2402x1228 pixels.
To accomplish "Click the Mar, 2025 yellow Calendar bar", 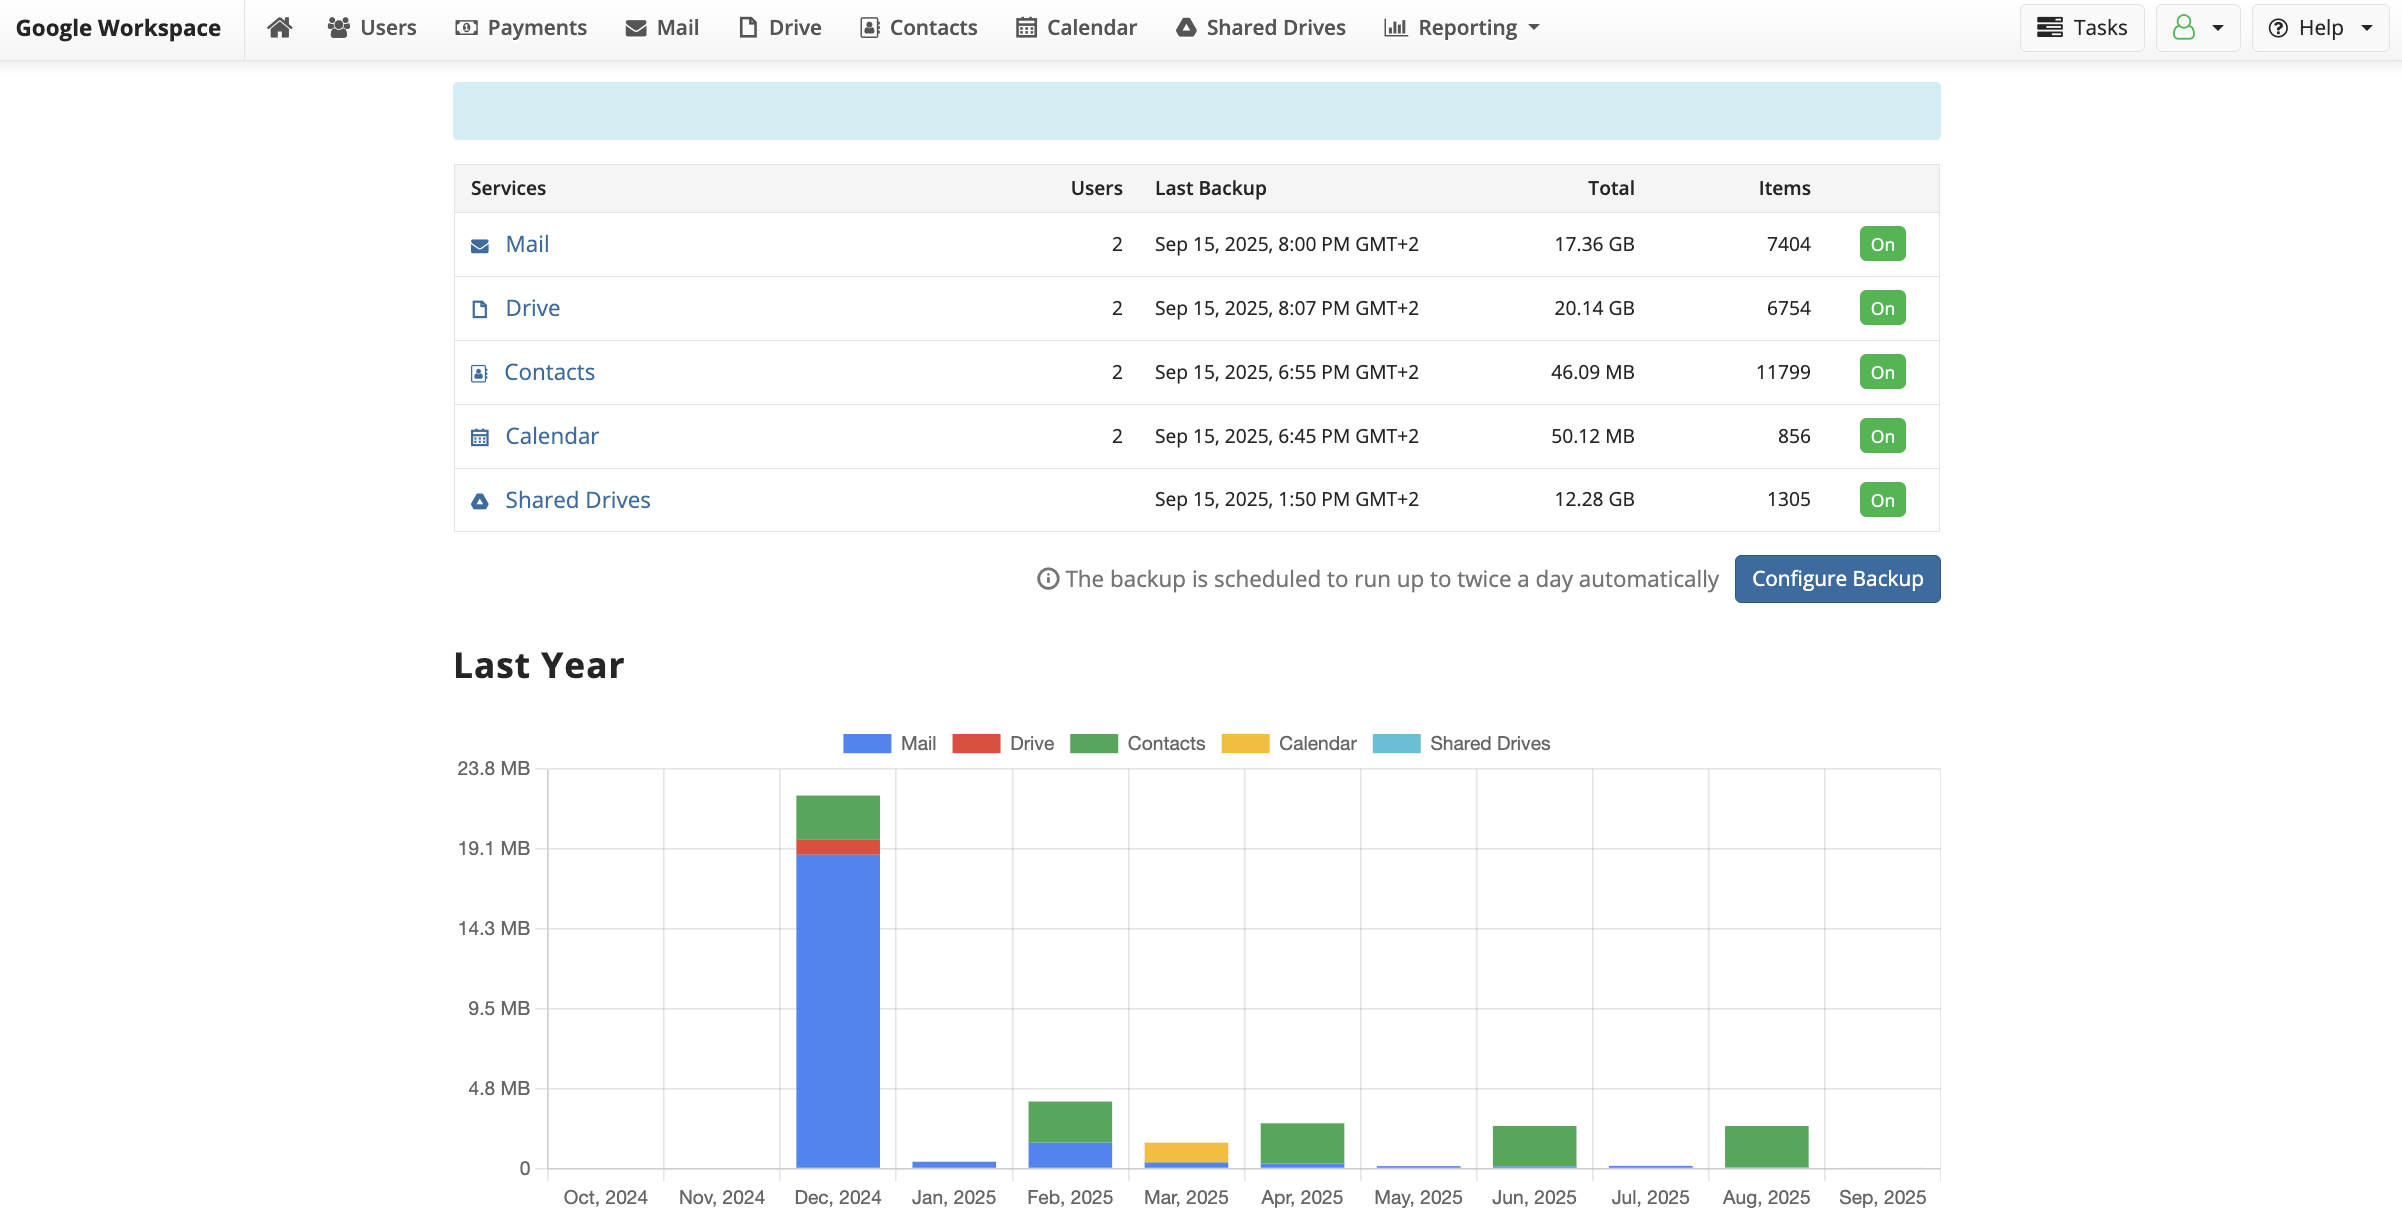I will [x=1186, y=1152].
